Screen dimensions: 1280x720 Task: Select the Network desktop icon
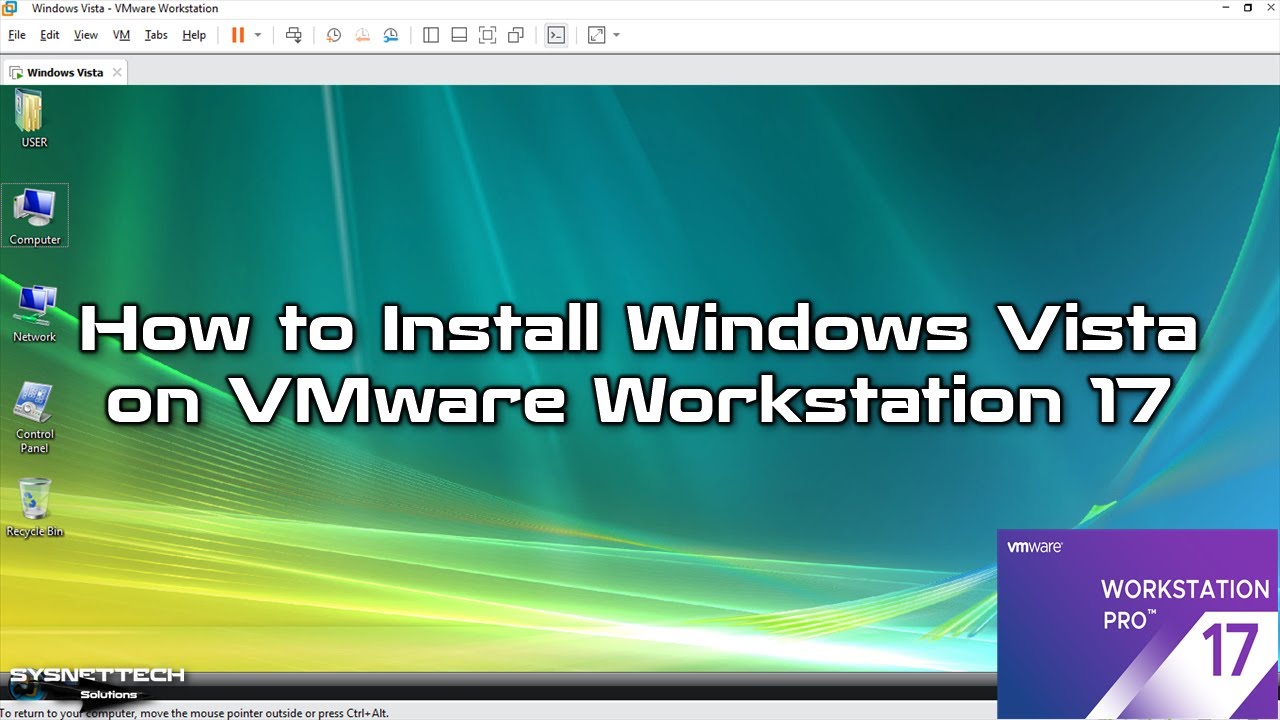pyautogui.click(x=35, y=313)
